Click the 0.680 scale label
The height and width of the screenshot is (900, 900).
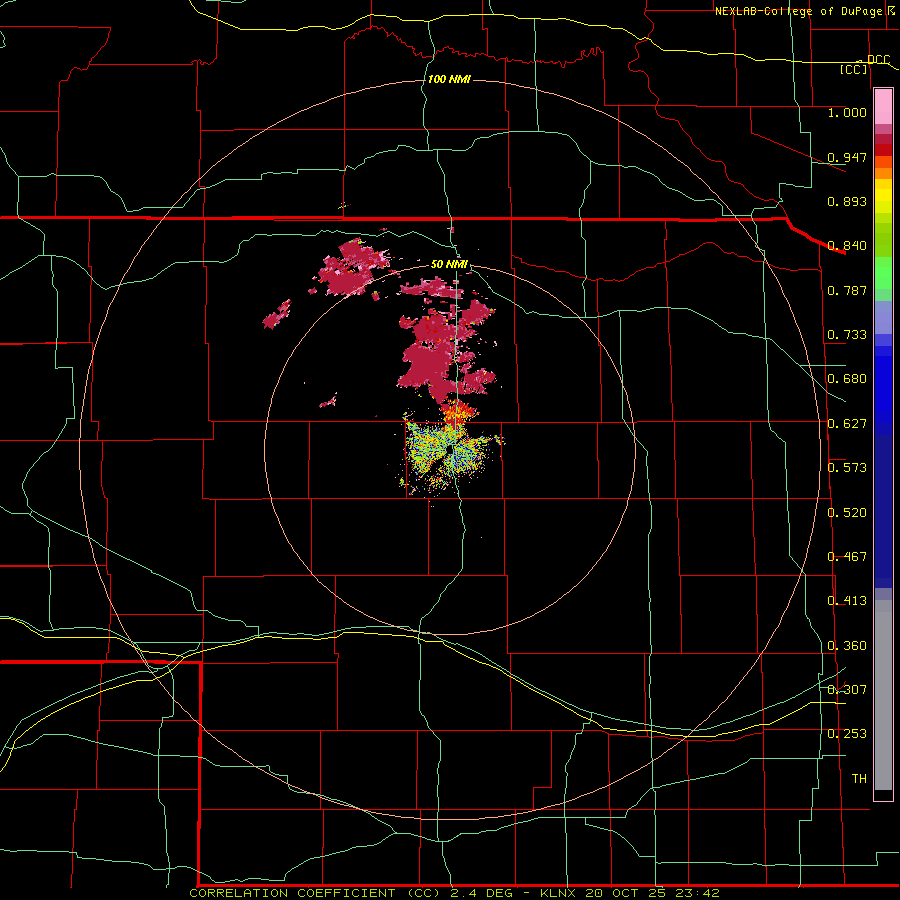pyautogui.click(x=847, y=379)
